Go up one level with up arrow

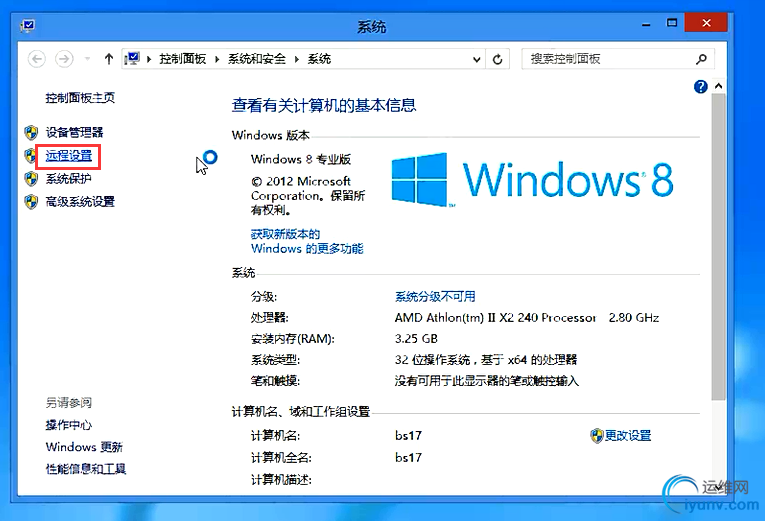pyautogui.click(x=108, y=59)
